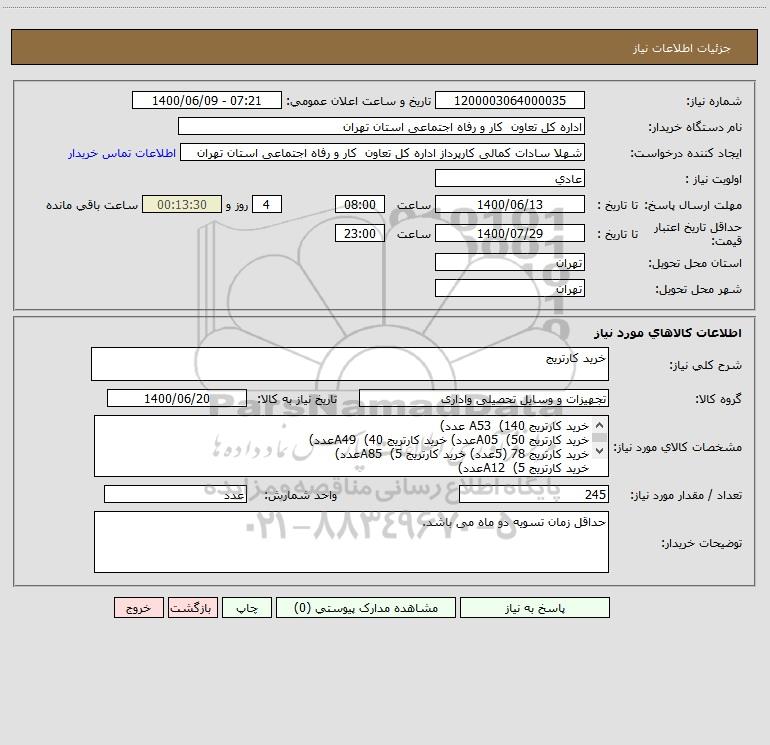Click the label مهلت ارسال پاسخ: تا تاریخ

[669, 205]
